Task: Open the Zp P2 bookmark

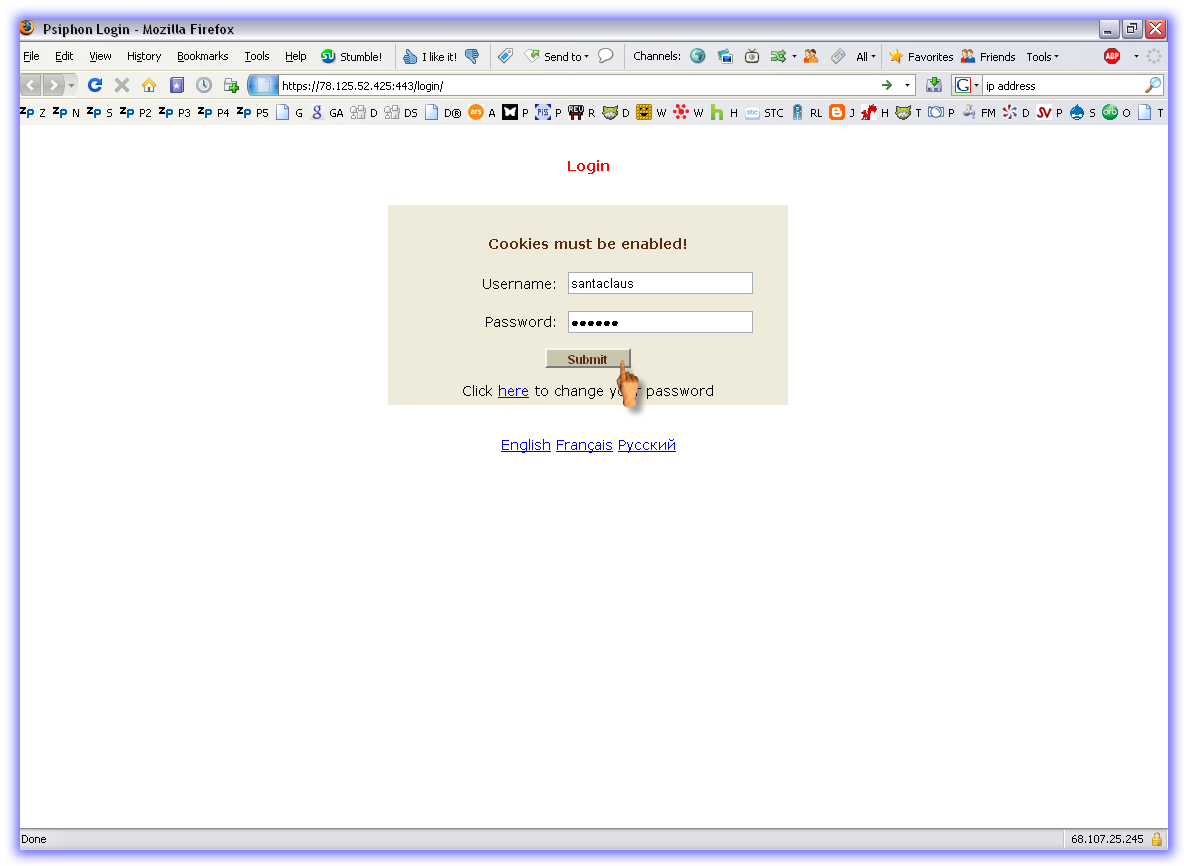Action: click(136, 112)
